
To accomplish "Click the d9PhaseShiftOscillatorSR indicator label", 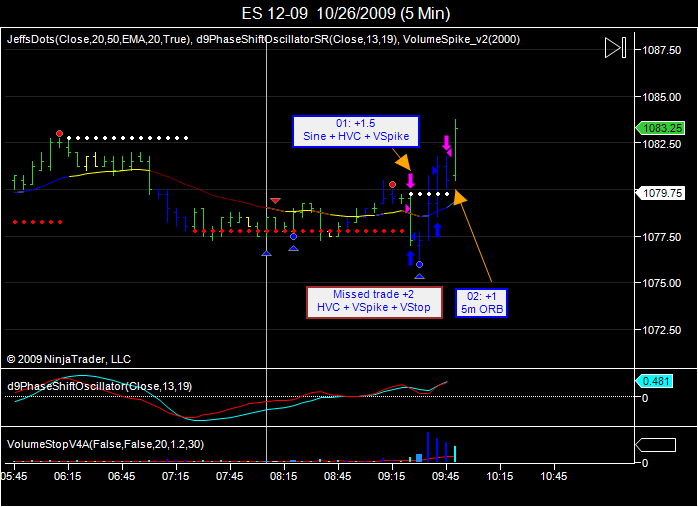I will pyautogui.click(x=297, y=39).
